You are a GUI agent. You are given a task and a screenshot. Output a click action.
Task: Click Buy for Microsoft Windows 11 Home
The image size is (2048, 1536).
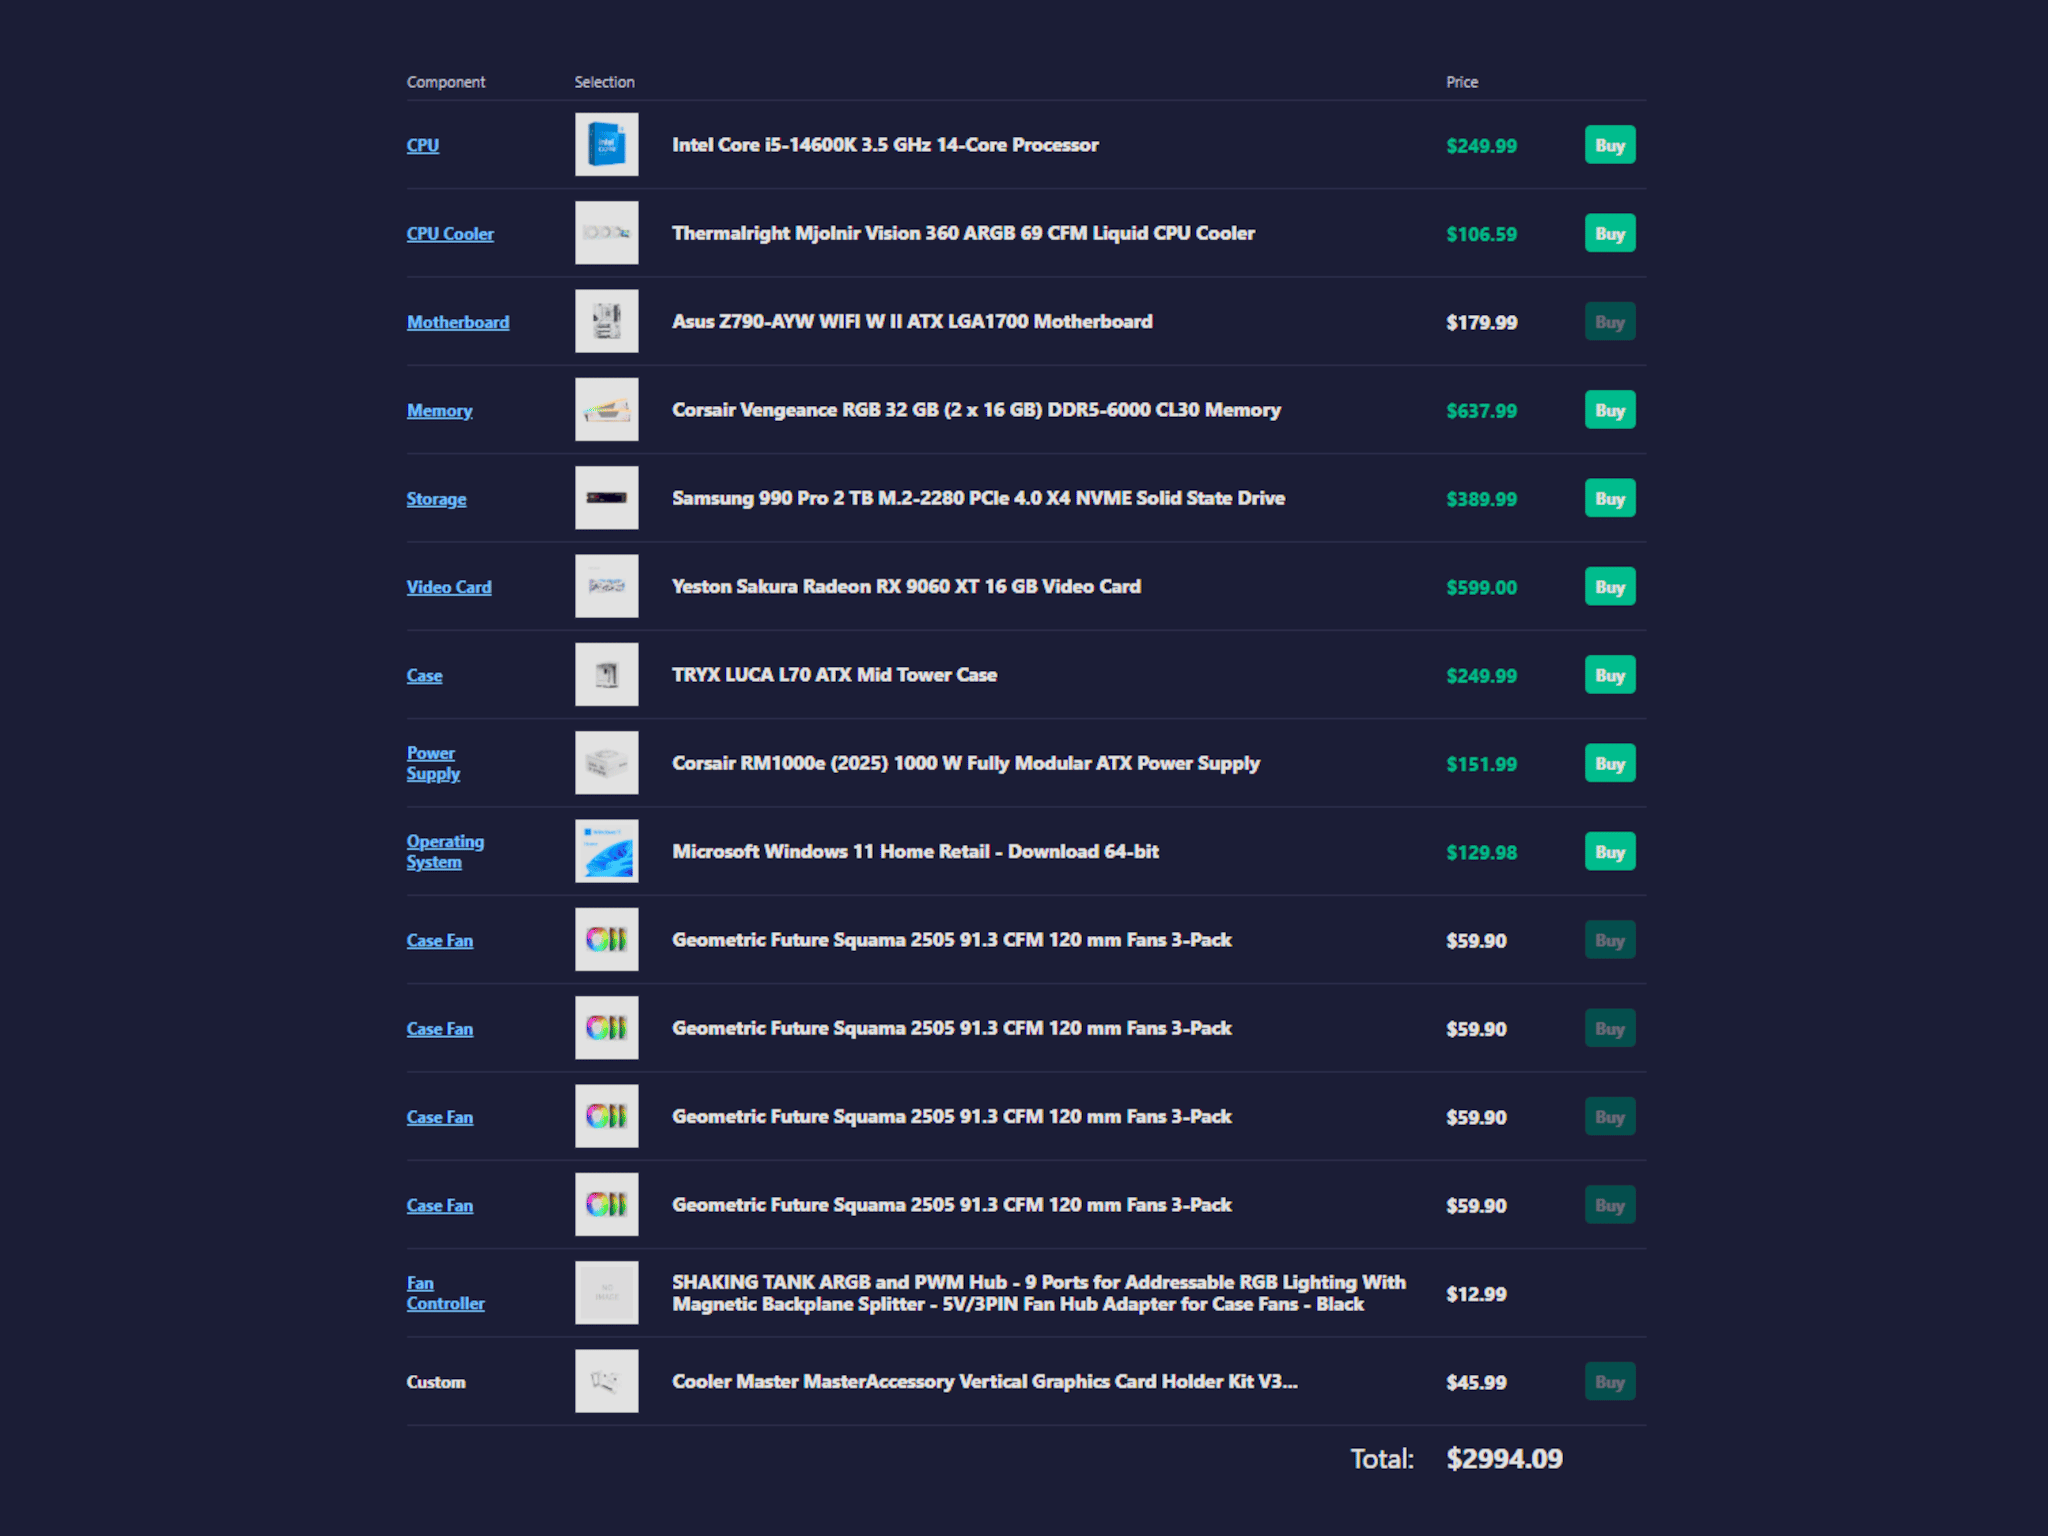point(1610,851)
